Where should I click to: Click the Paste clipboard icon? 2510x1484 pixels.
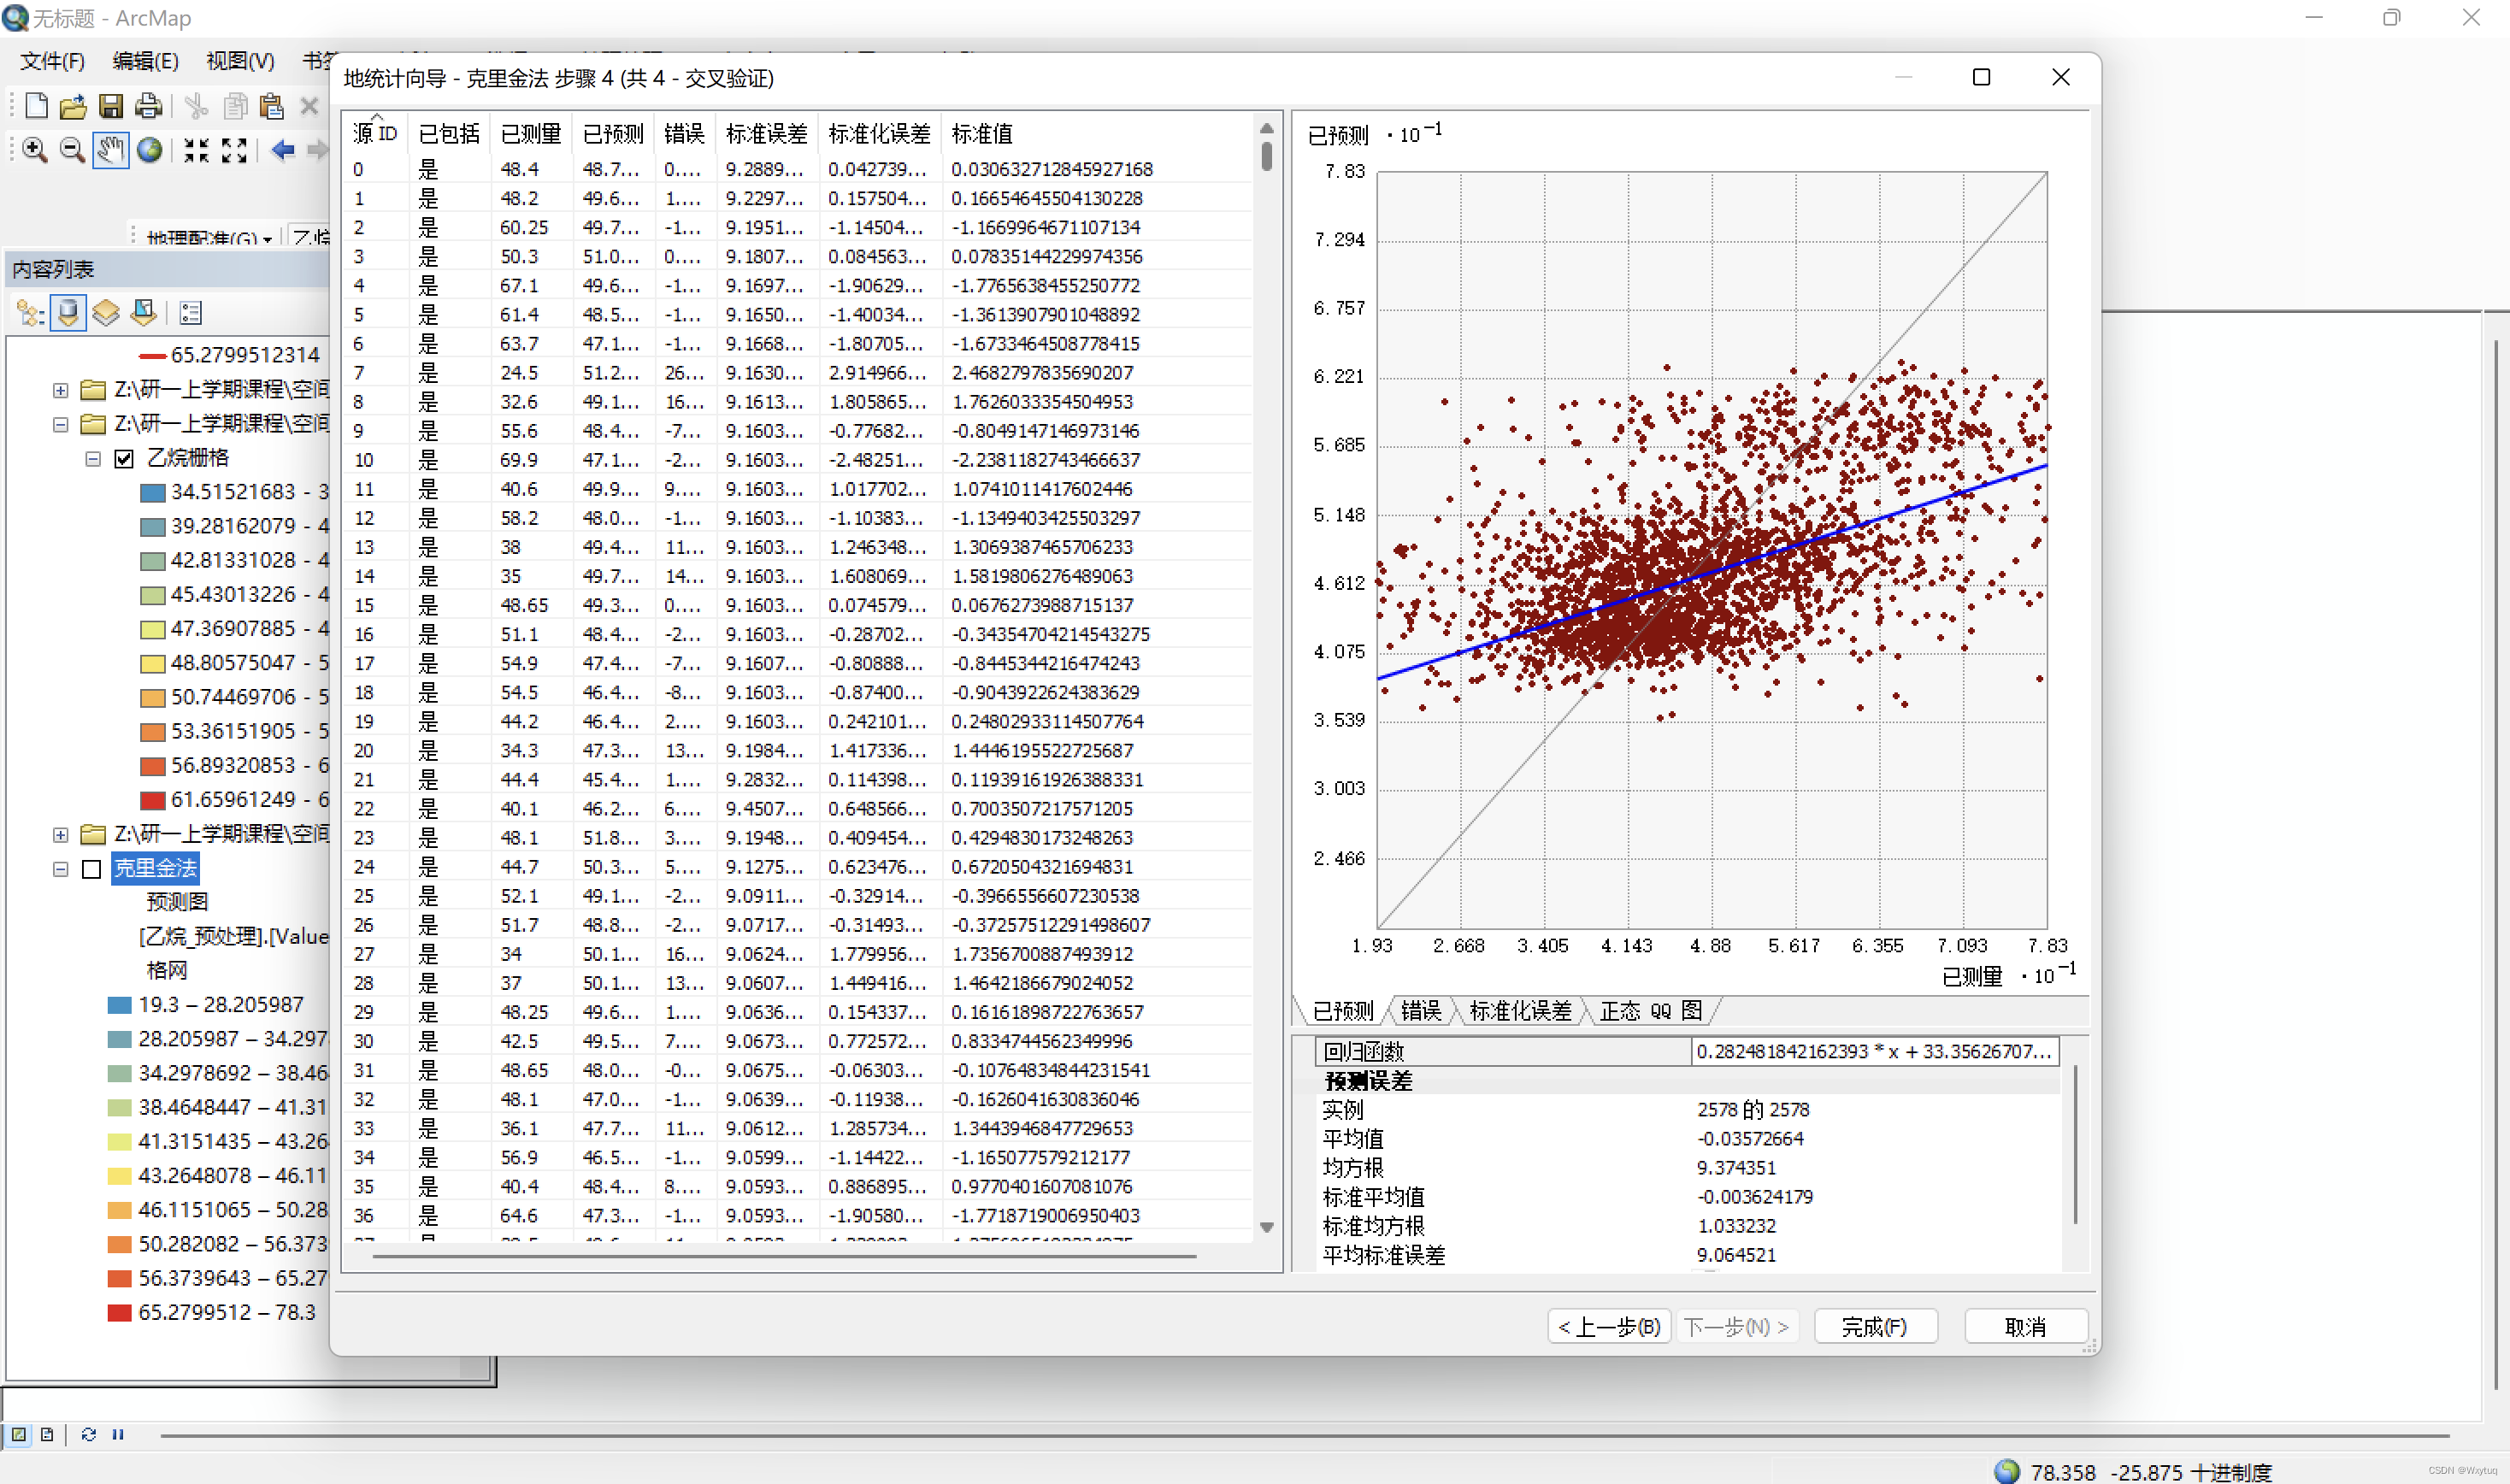tap(271, 106)
